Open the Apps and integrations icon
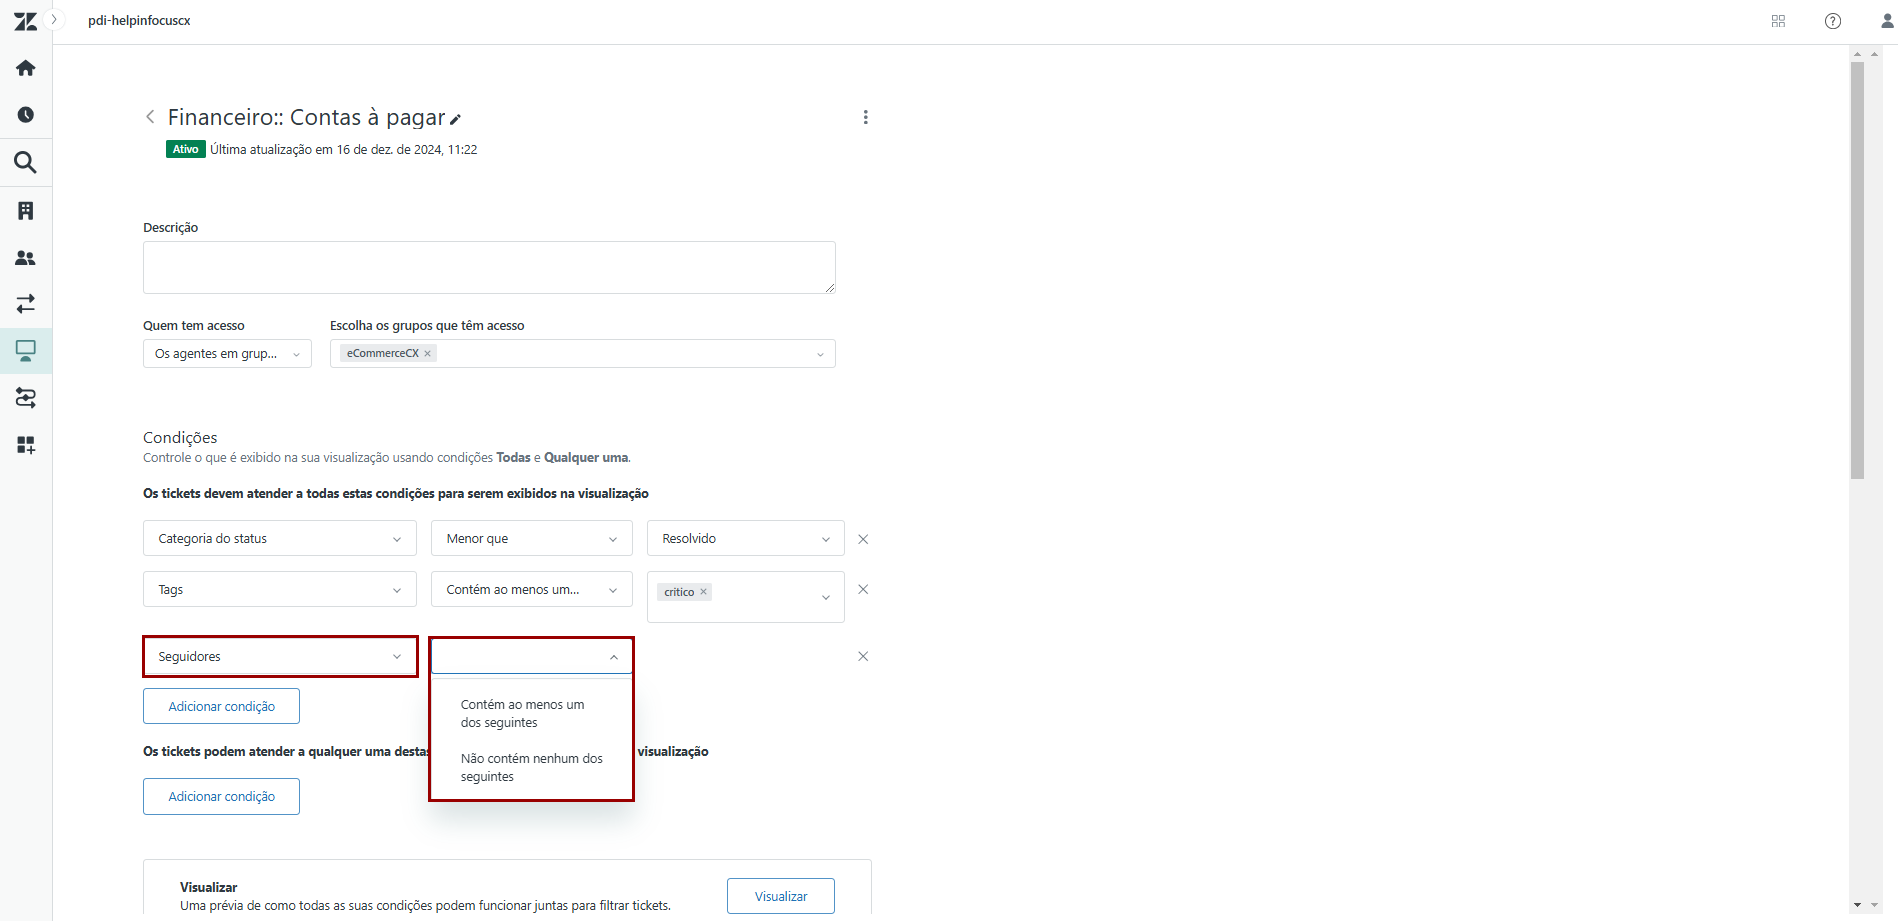This screenshot has height=921, width=1898. 26,445
